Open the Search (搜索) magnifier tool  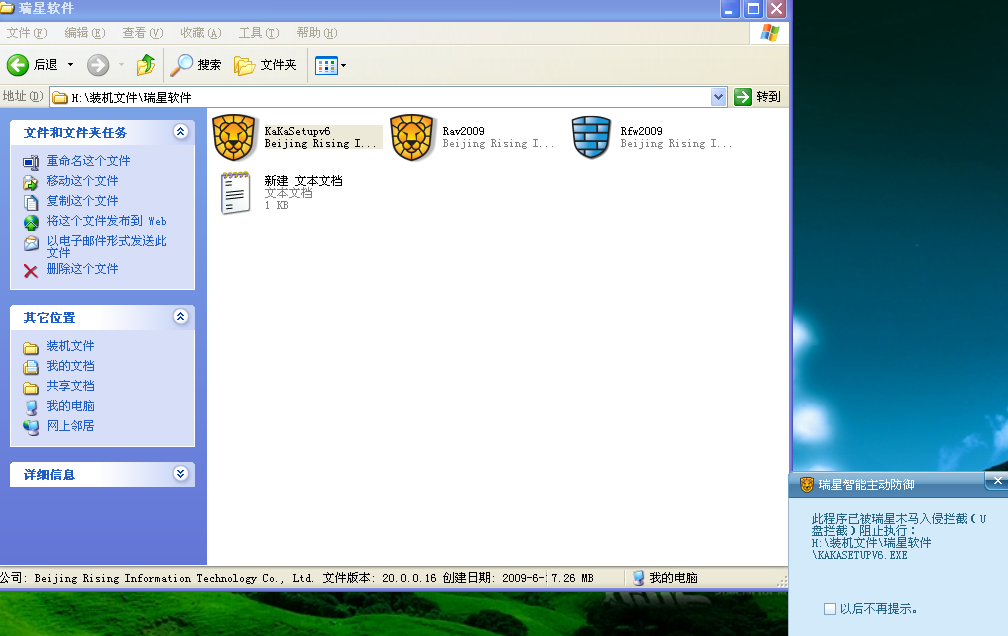pyautogui.click(x=197, y=65)
